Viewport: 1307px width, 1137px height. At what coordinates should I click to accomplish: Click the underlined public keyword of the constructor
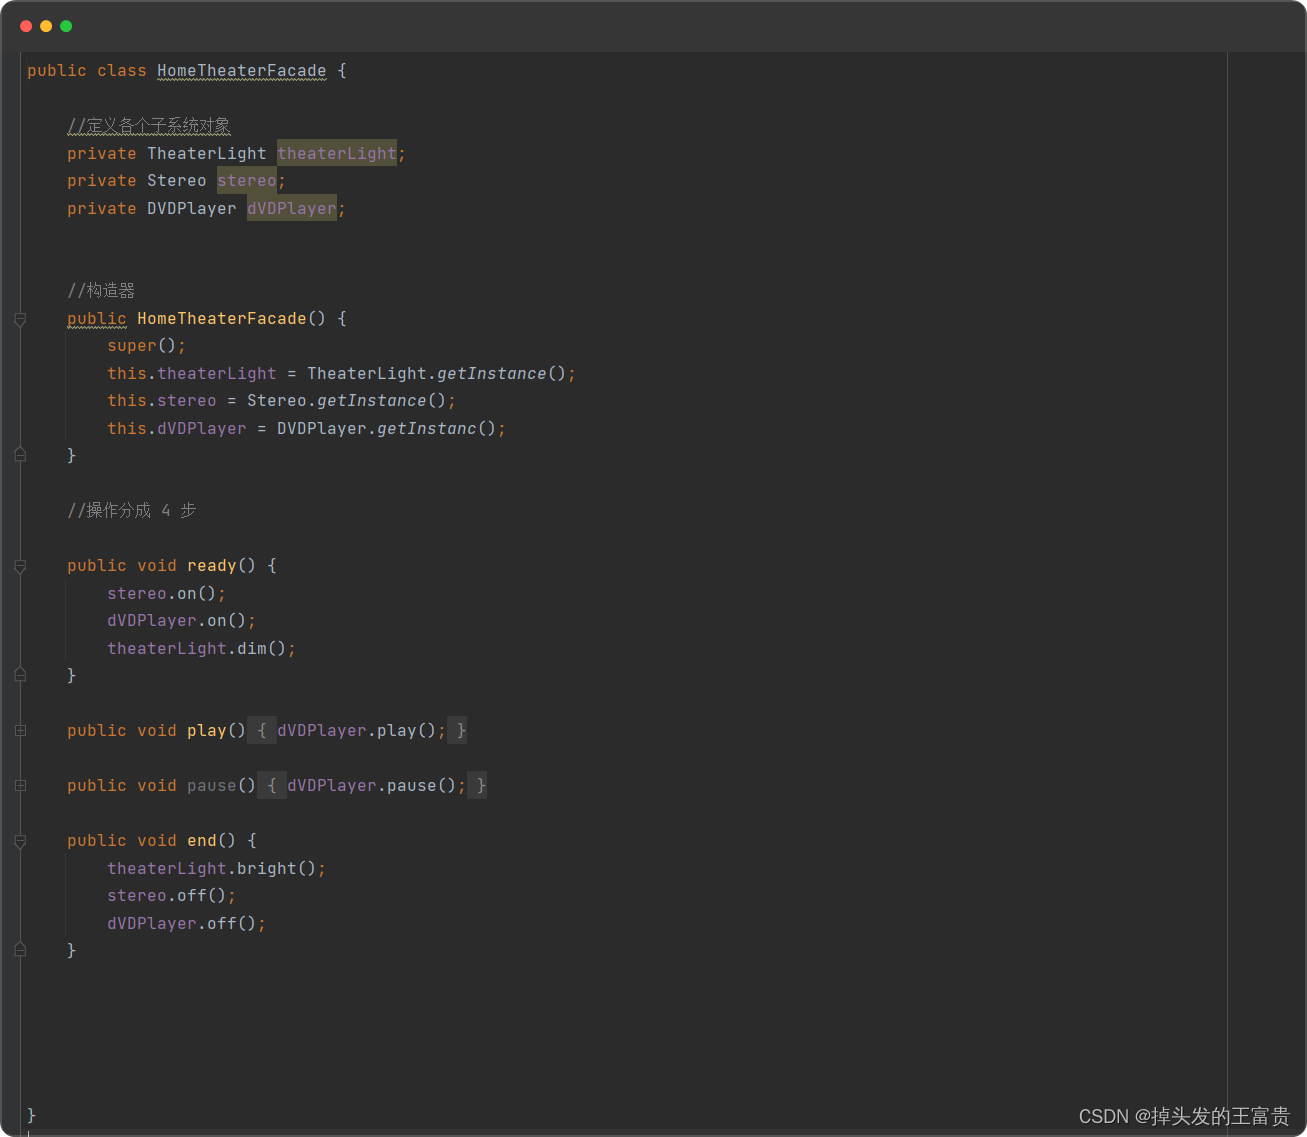point(97,319)
